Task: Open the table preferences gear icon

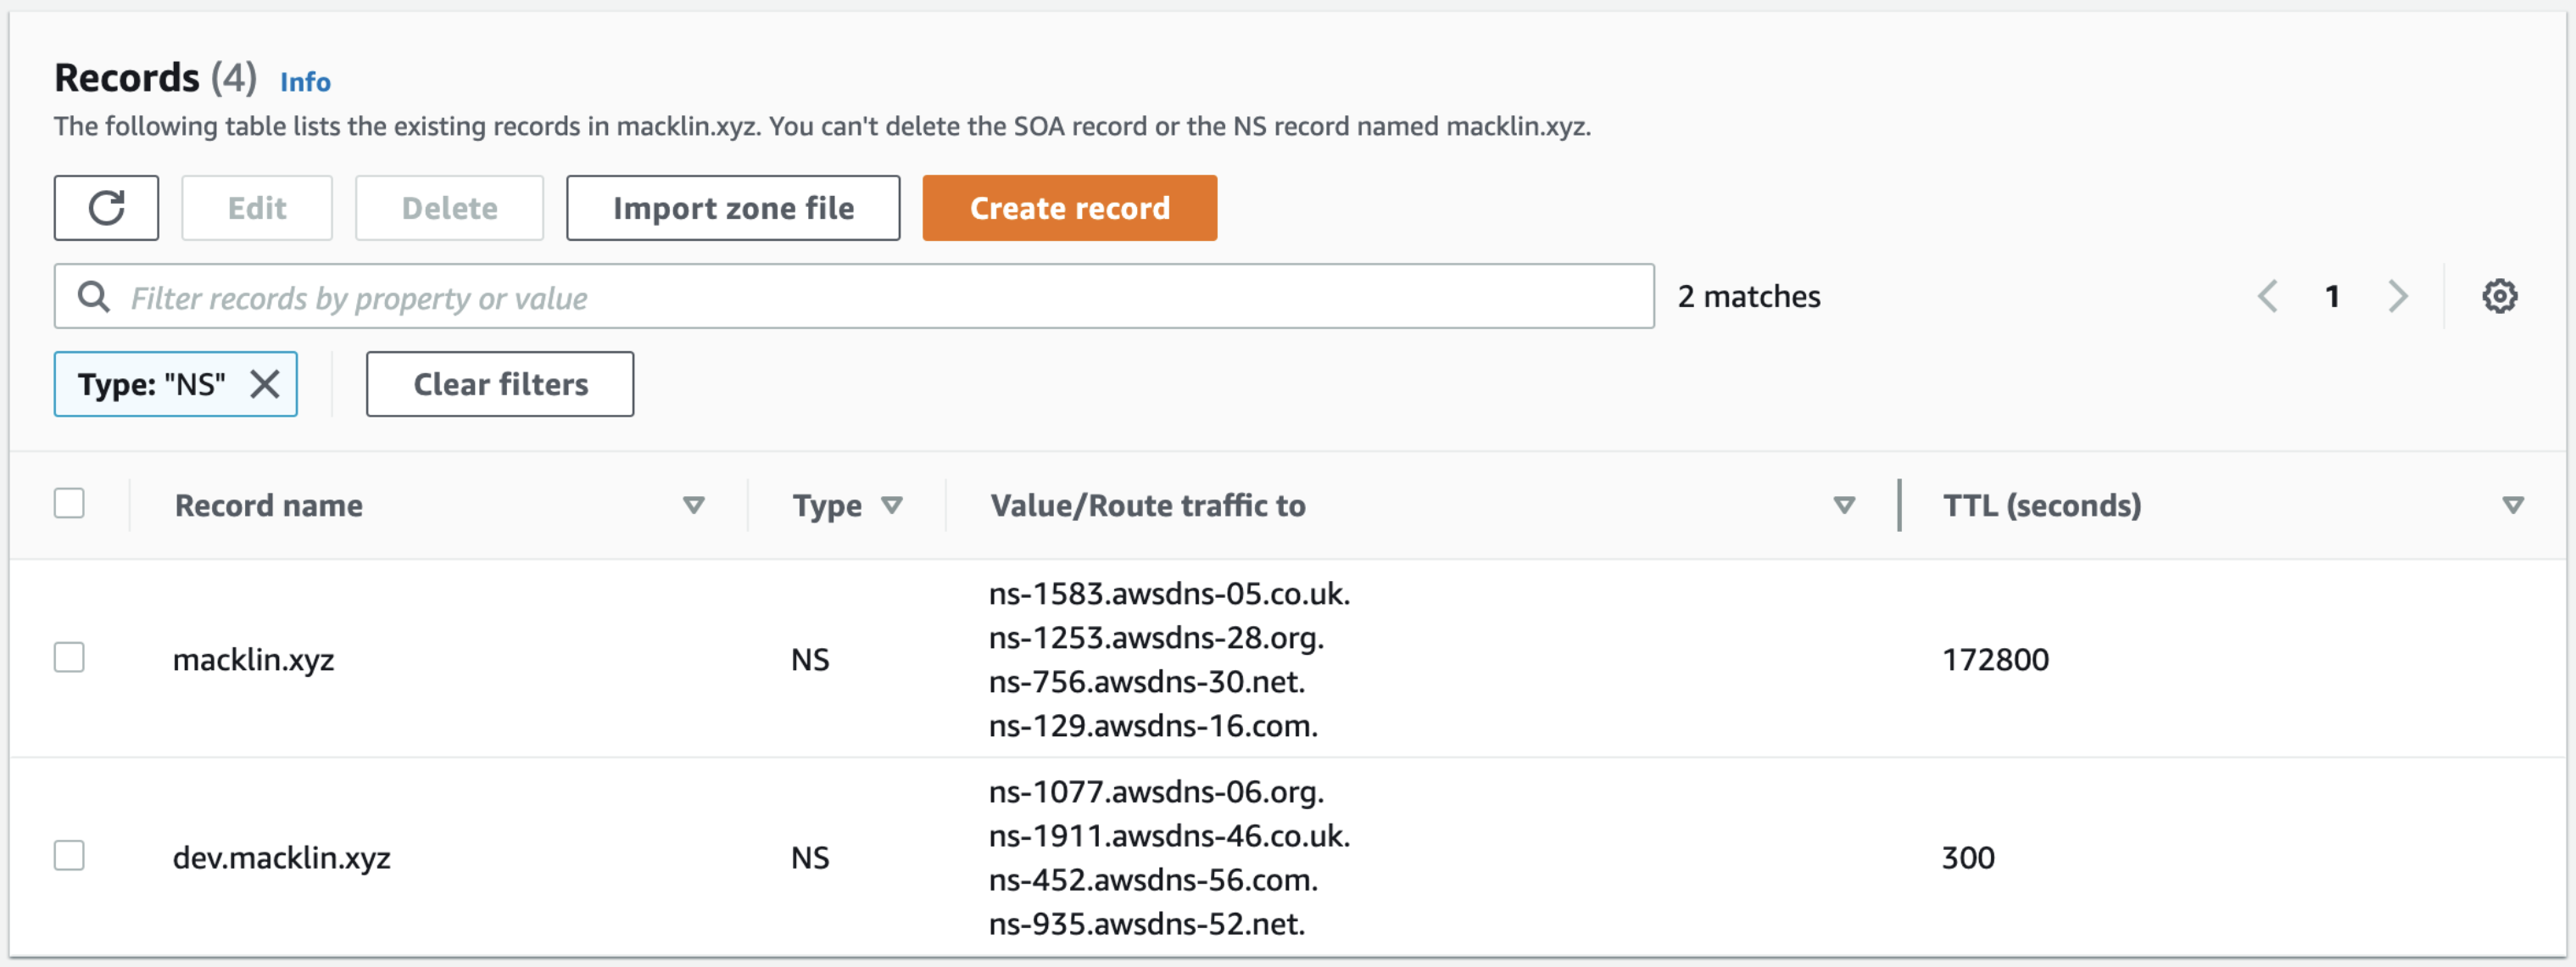Action: [2499, 296]
